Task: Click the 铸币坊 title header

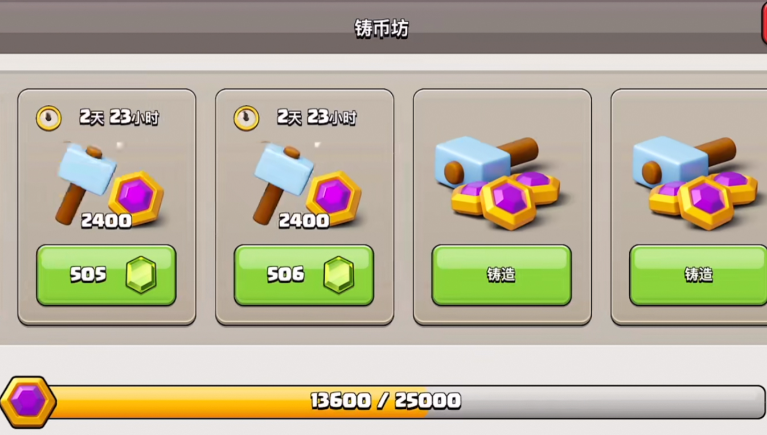Action: 382,28
